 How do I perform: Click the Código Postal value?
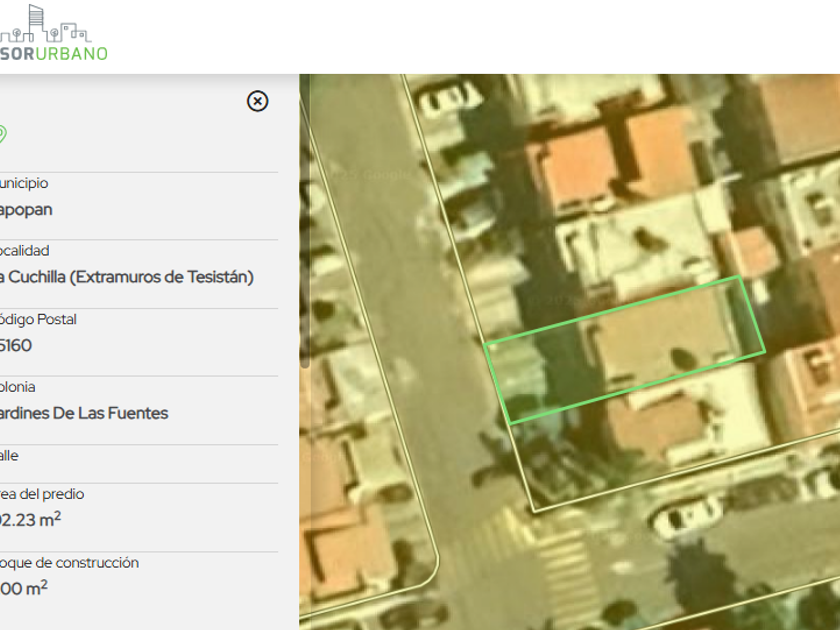click(16, 346)
